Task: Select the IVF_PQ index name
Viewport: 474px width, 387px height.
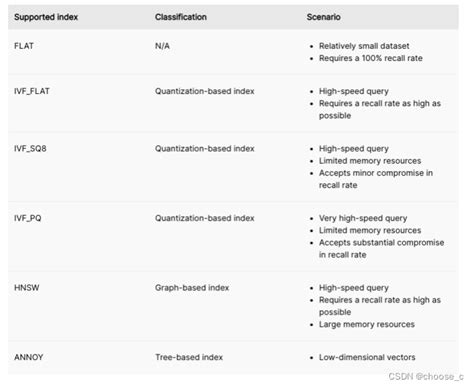Action: pos(28,218)
